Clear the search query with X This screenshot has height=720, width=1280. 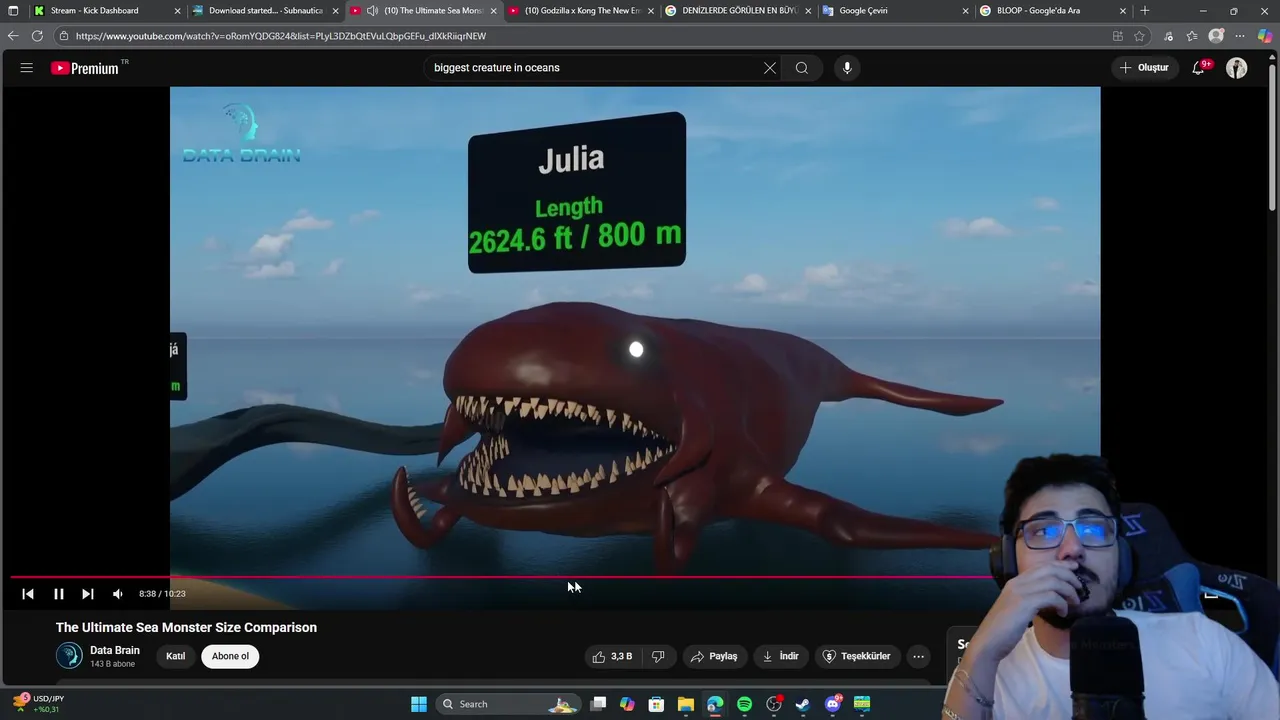tap(770, 68)
